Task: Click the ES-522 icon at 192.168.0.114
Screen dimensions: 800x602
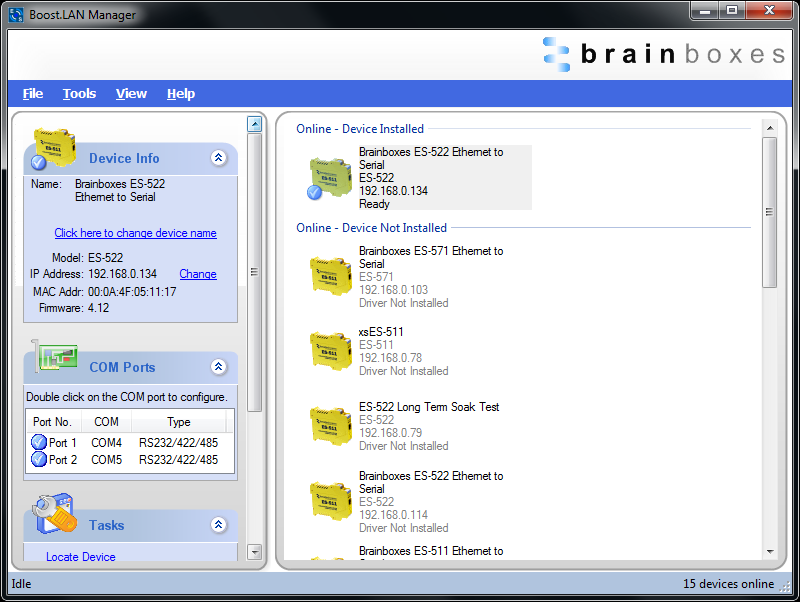Action: coord(329,500)
